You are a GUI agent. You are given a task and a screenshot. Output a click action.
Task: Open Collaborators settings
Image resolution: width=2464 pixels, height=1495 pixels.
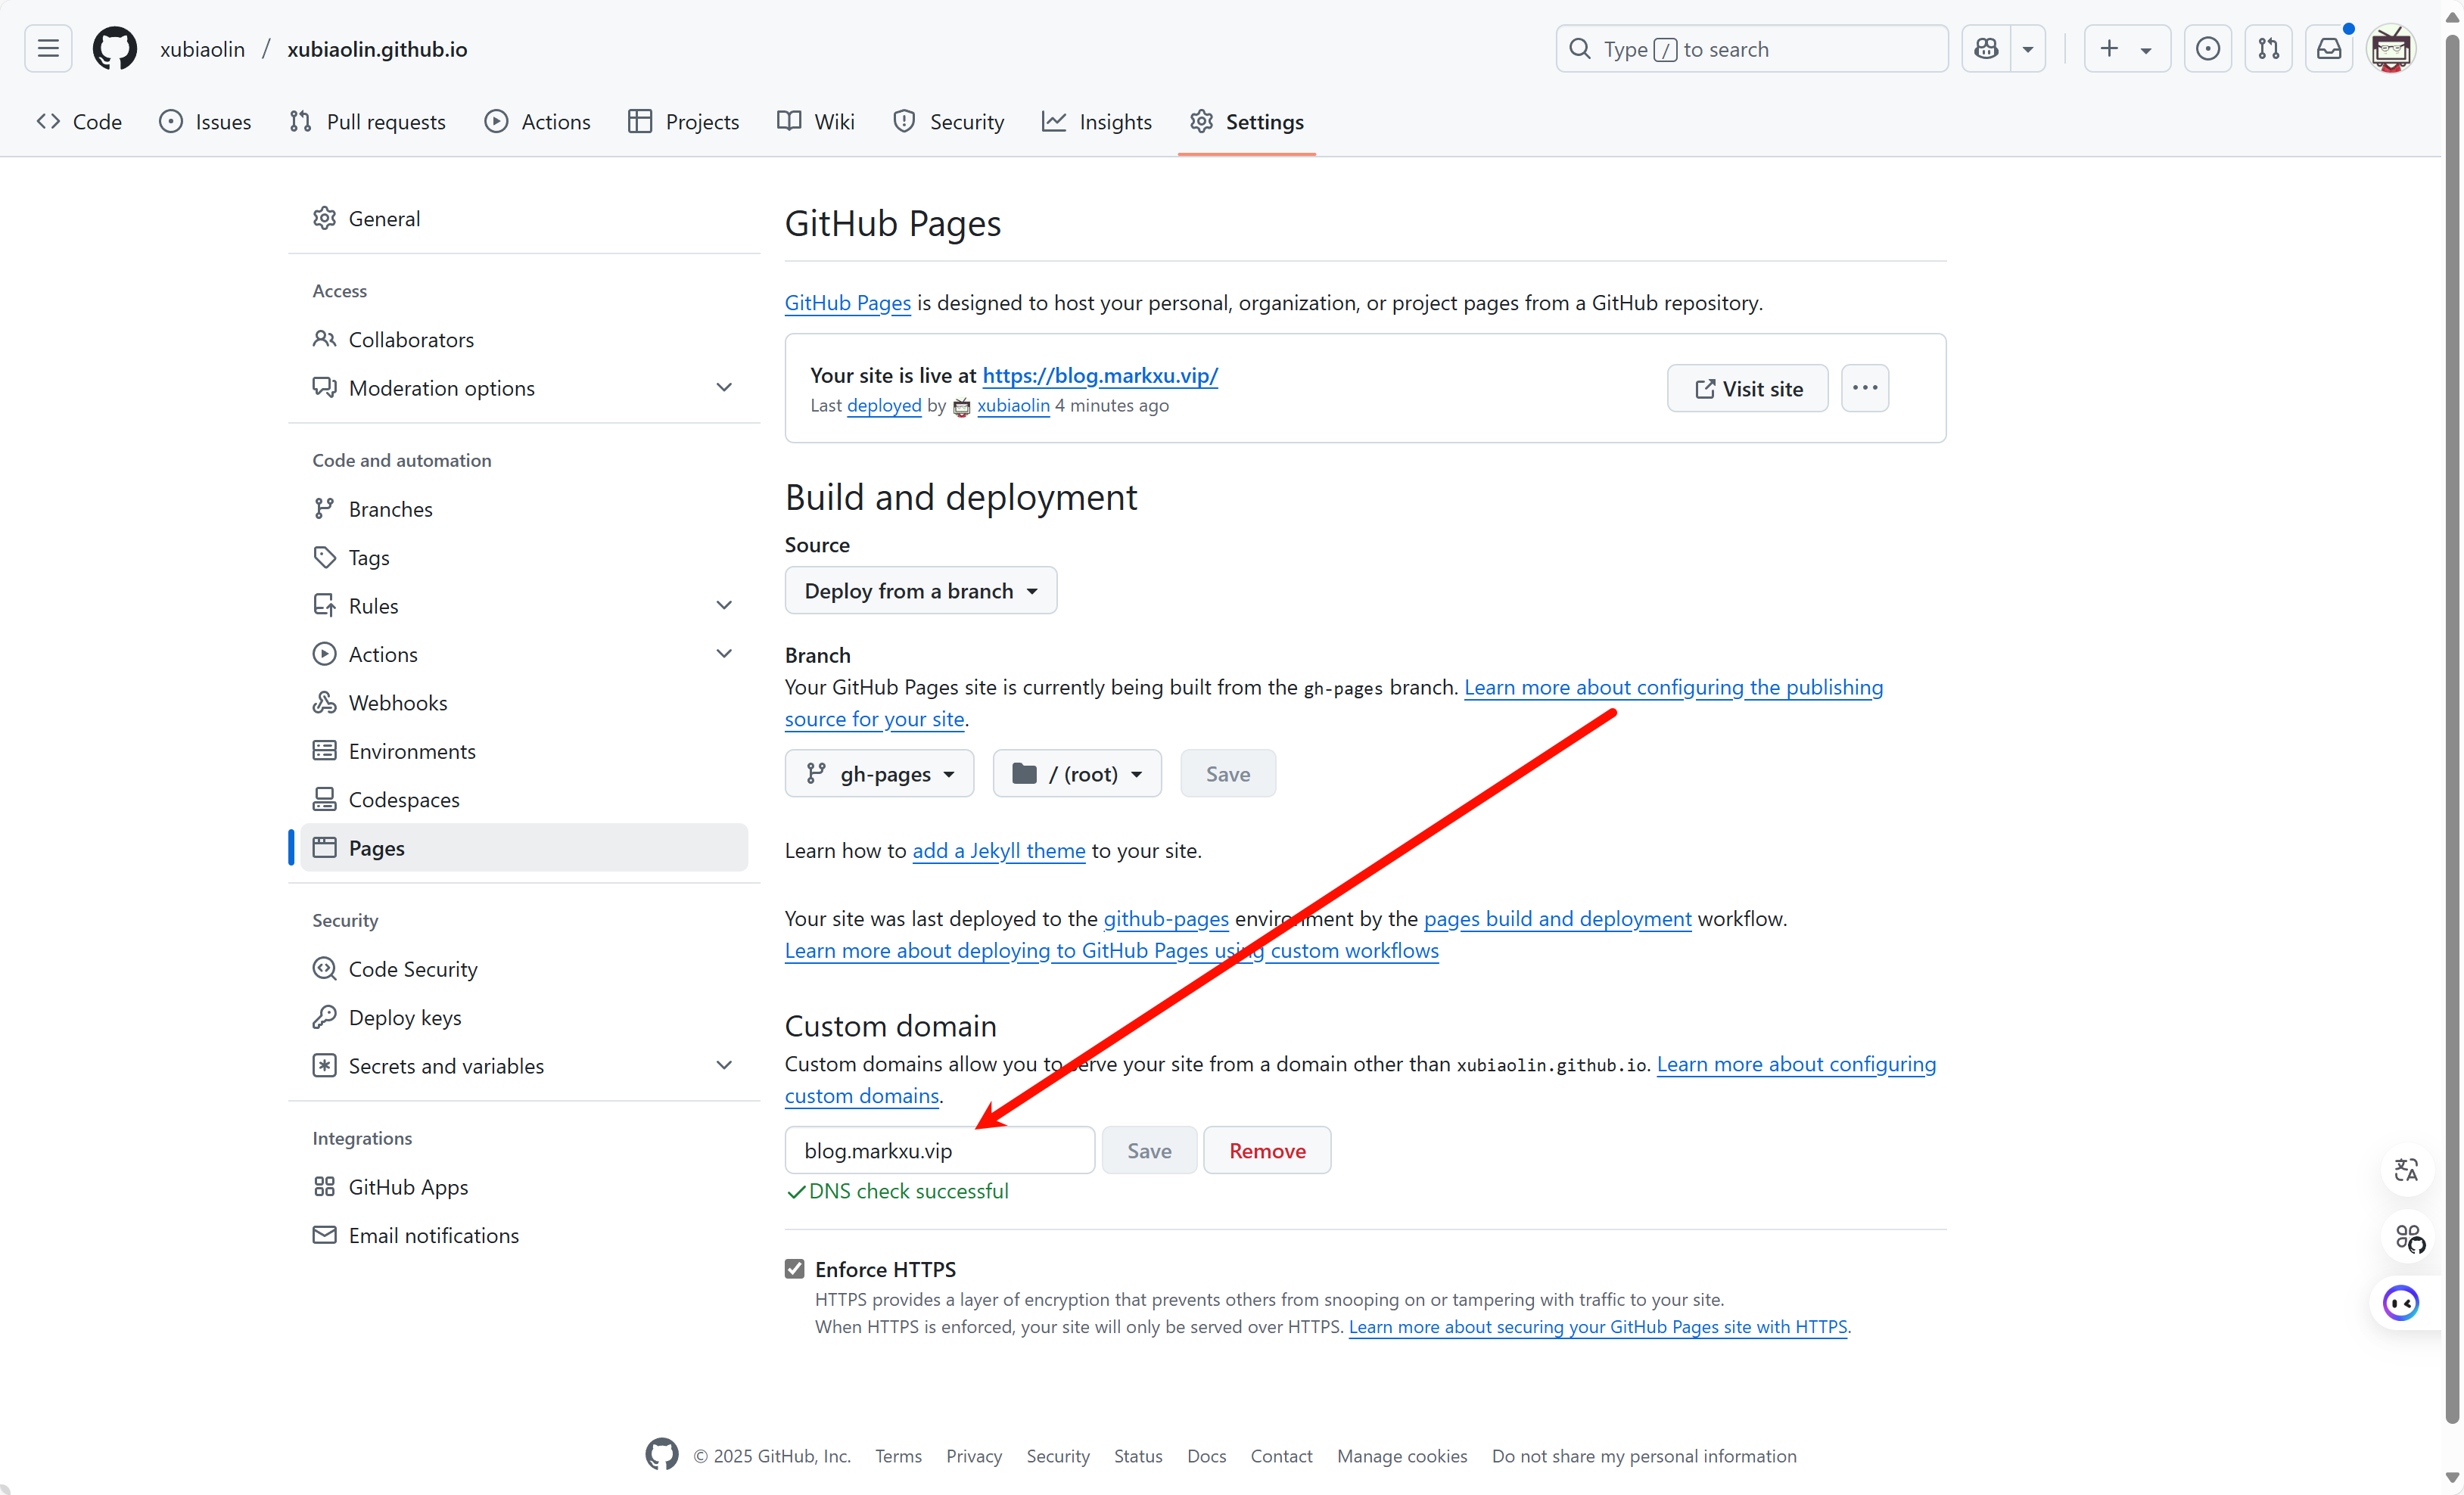point(524,339)
